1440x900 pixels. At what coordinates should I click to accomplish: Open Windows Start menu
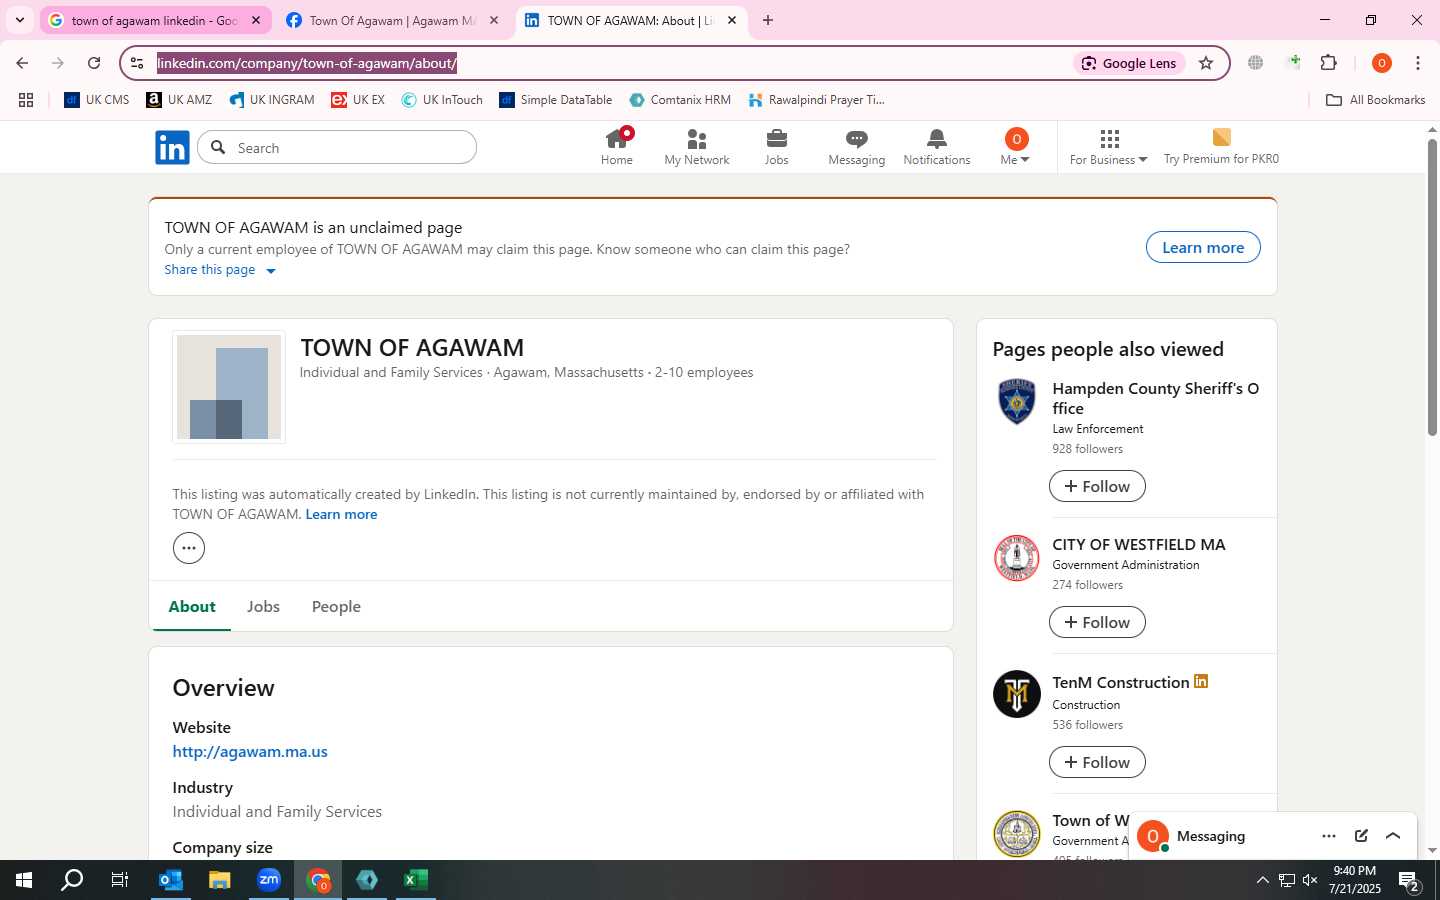(x=24, y=880)
